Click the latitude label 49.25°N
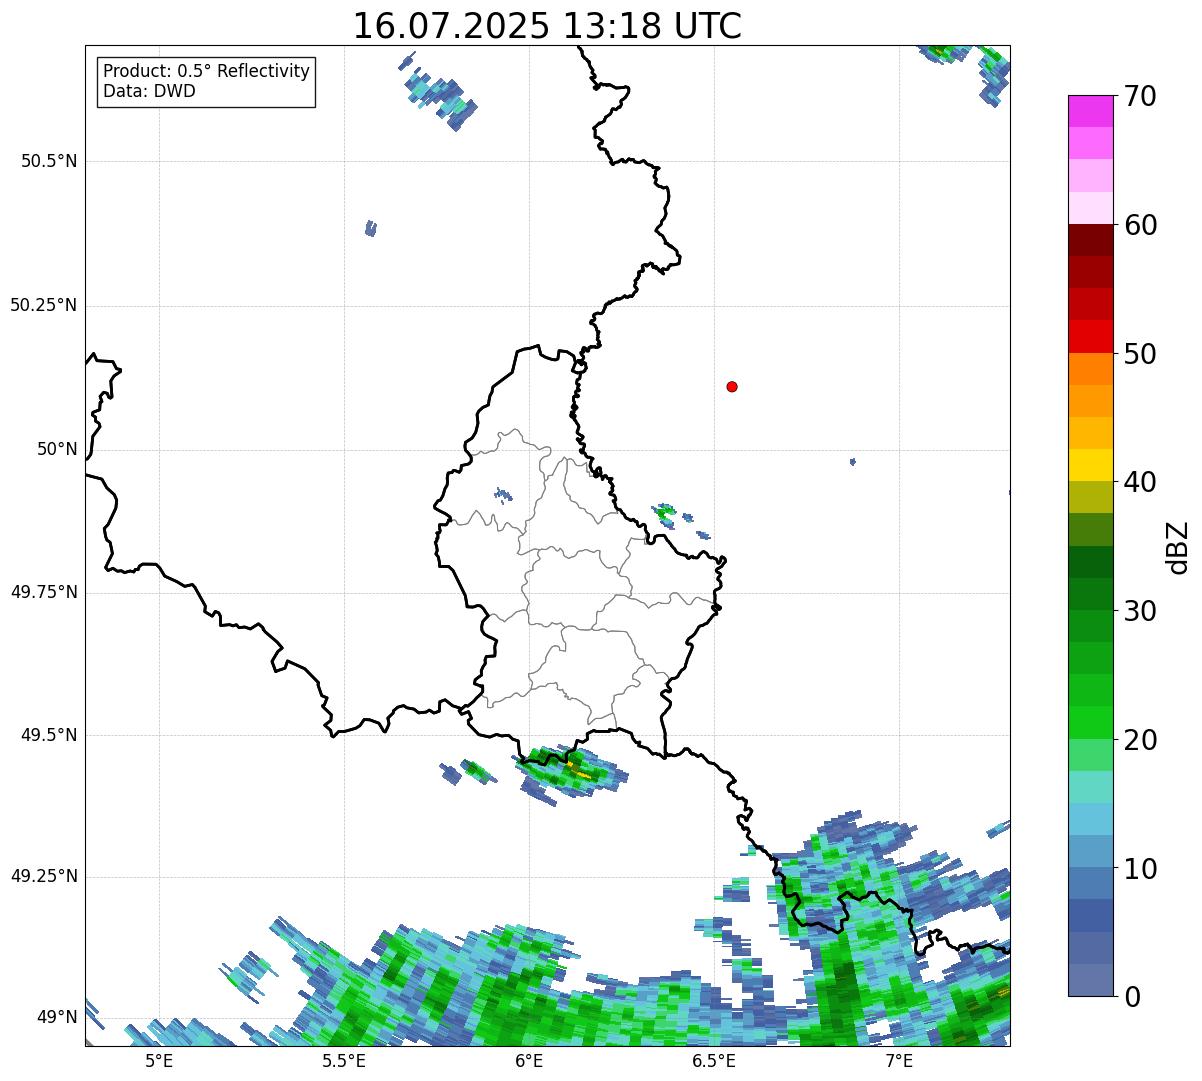Image resolution: width=1202 pixels, height=1081 pixels. tap(44, 876)
